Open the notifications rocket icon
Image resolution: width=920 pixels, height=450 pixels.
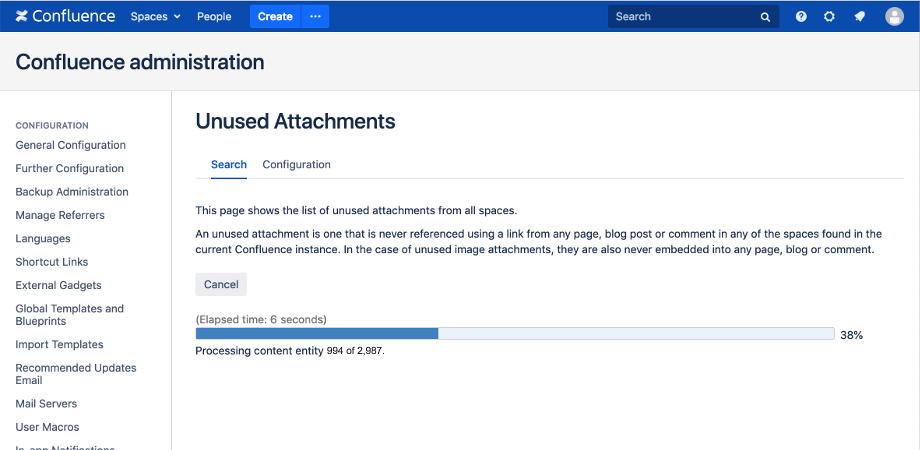tap(860, 16)
